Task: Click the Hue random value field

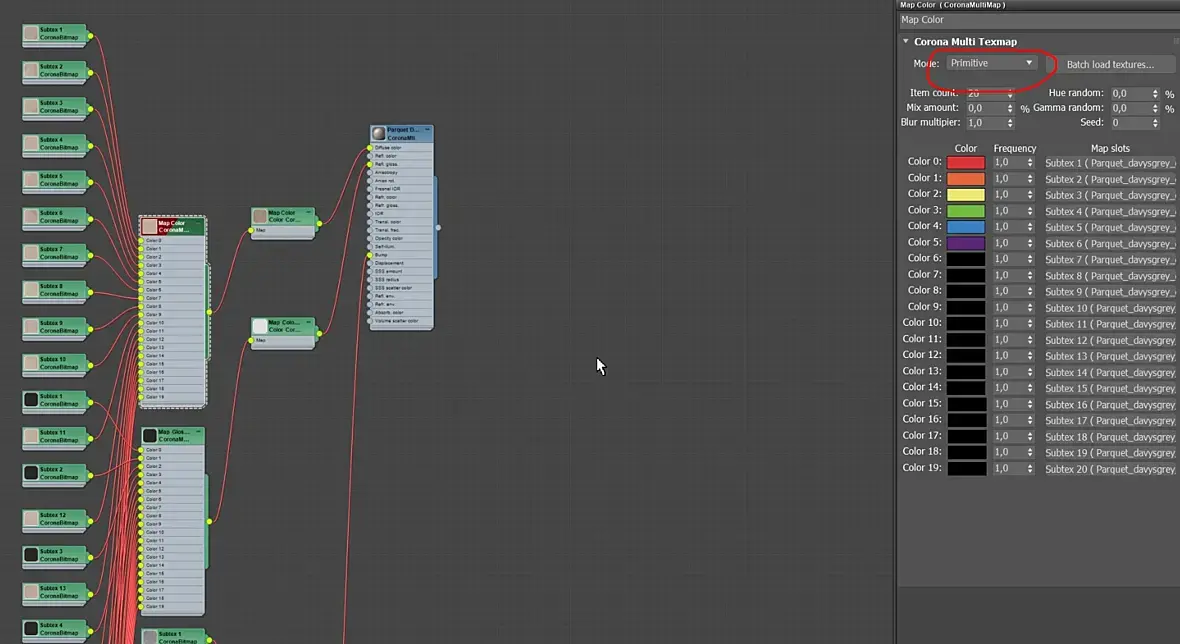Action: 1130,93
